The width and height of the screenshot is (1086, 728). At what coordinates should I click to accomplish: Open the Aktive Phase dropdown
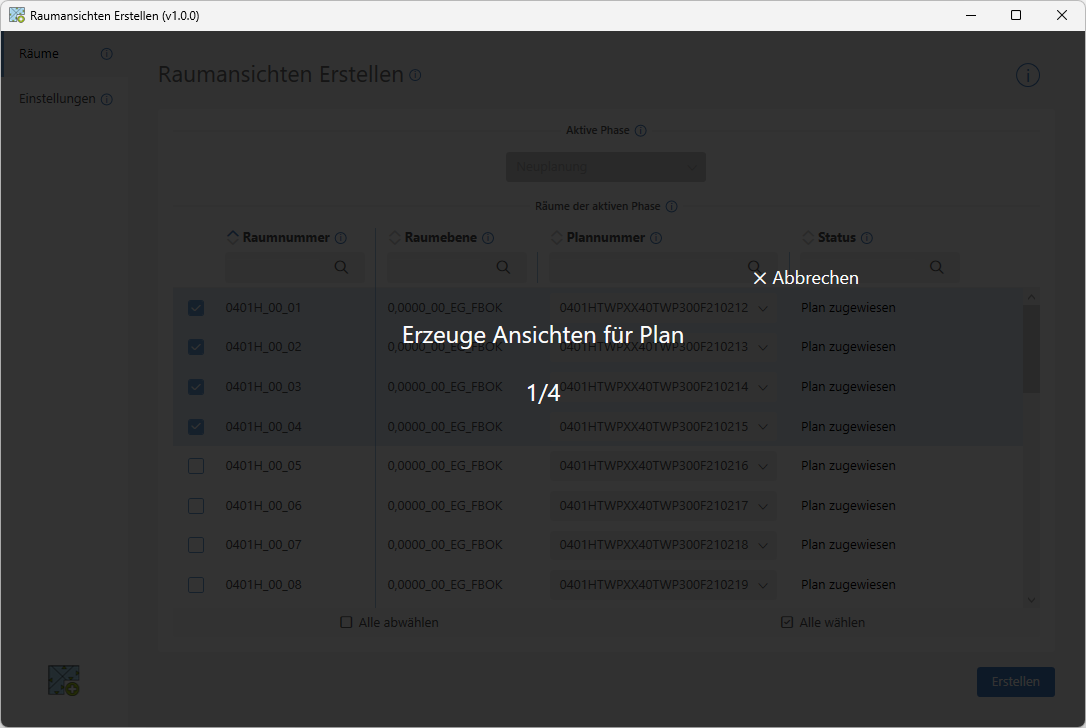606,167
